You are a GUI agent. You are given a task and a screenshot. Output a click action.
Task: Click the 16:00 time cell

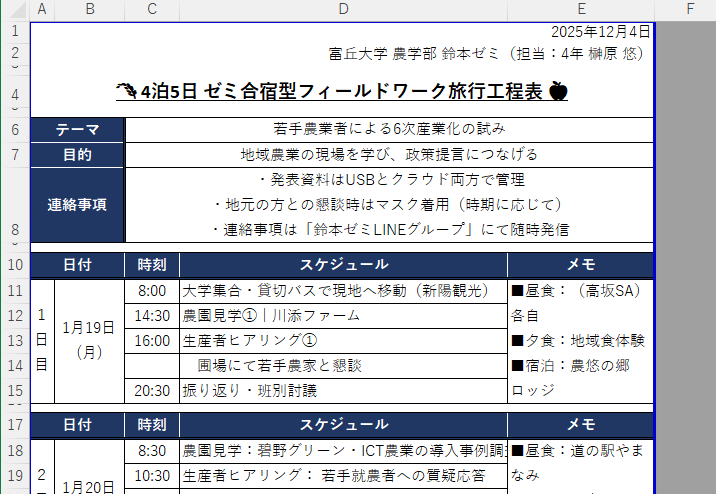[x=152, y=341]
